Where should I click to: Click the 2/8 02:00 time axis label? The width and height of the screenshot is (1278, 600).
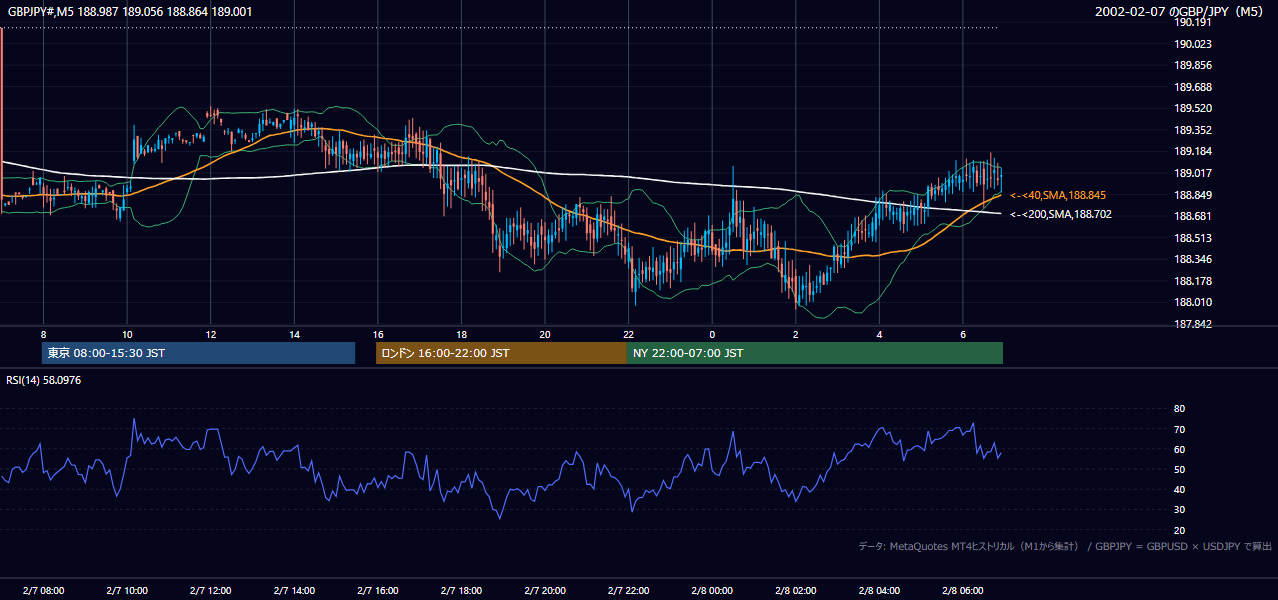(x=795, y=591)
